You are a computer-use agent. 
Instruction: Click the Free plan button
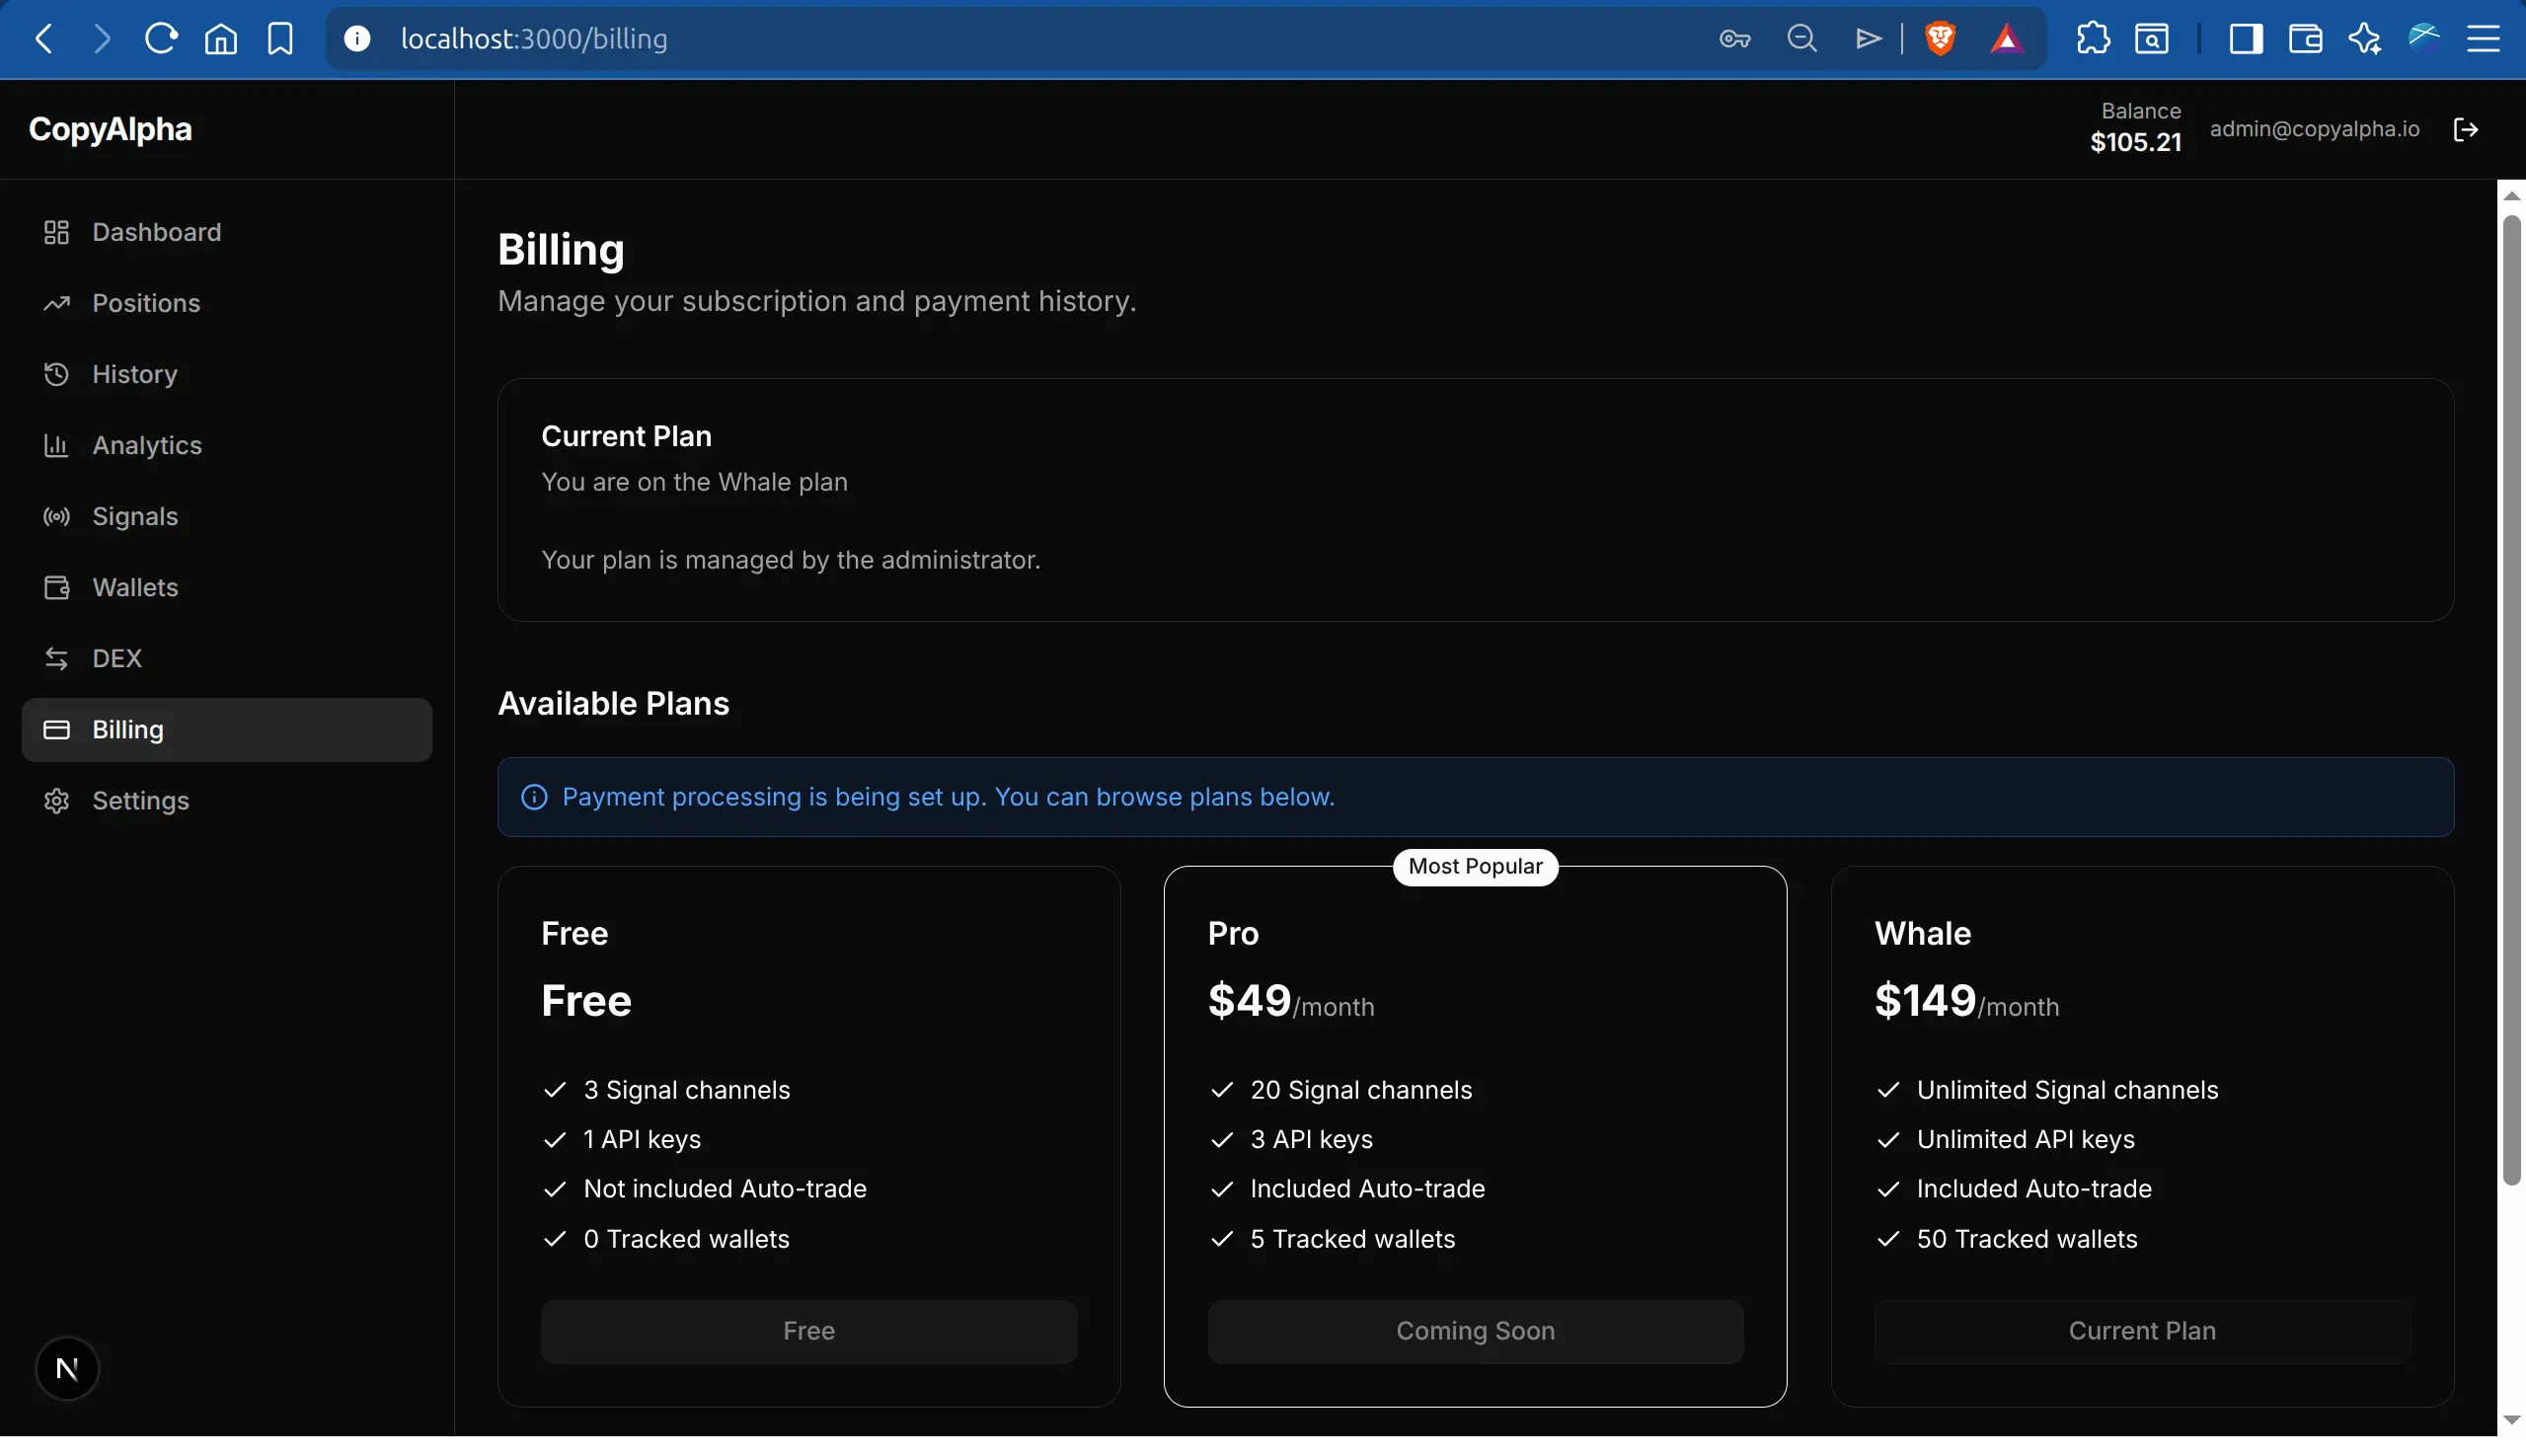(808, 1330)
